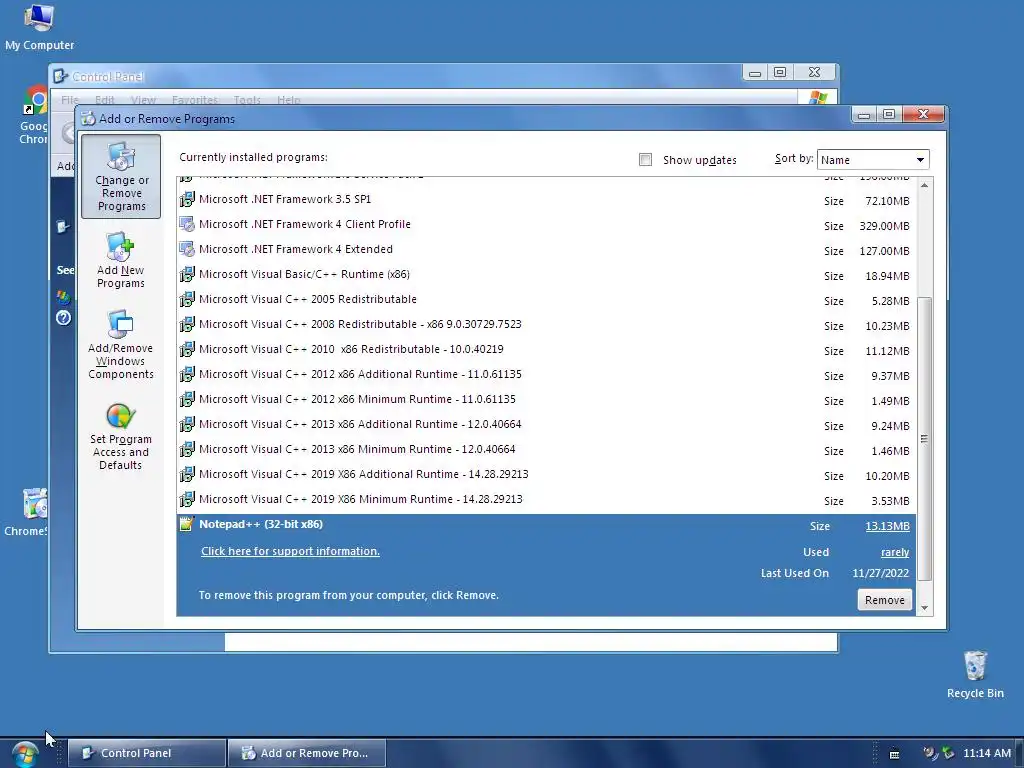The image size is (1024, 768).
Task: Open ChromeSetup desktop icon
Action: (x=26, y=513)
